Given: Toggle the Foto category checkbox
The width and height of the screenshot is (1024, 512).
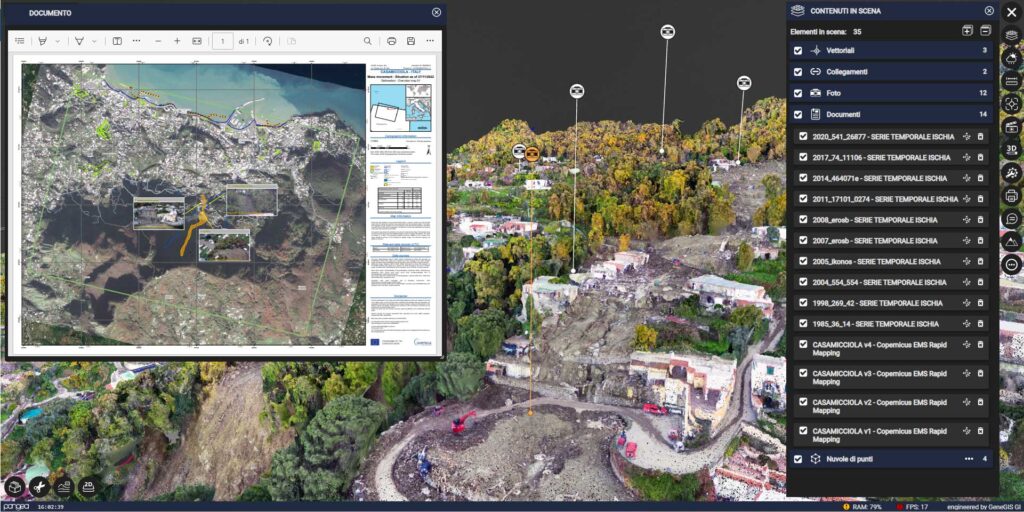Looking at the screenshot, I should [797, 93].
